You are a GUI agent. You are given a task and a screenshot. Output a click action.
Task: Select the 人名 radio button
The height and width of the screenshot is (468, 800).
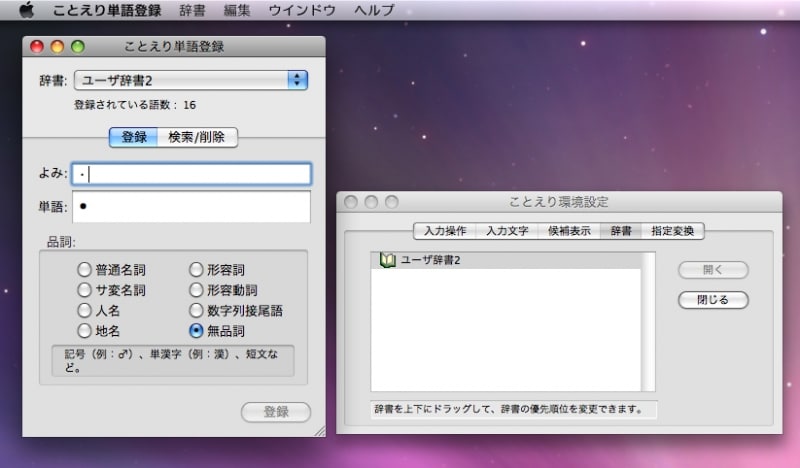pyautogui.click(x=84, y=310)
